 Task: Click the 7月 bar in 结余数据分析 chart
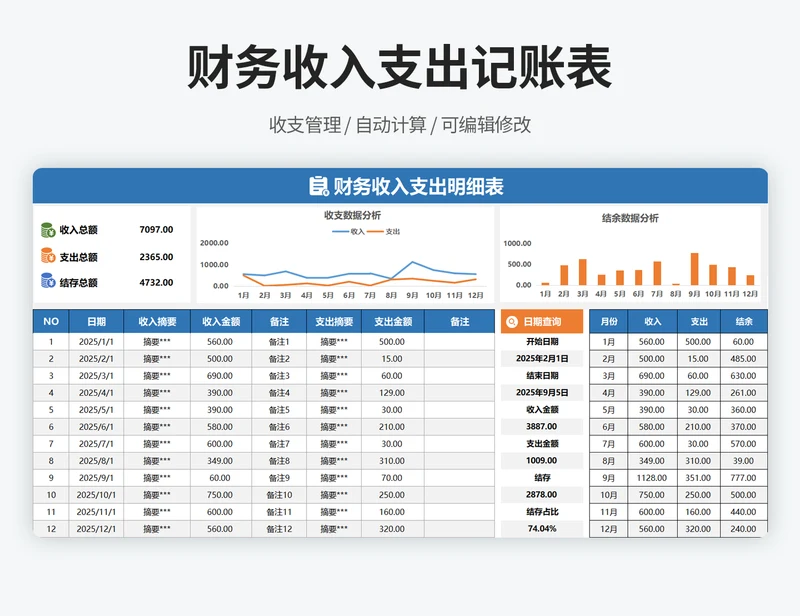(657, 273)
